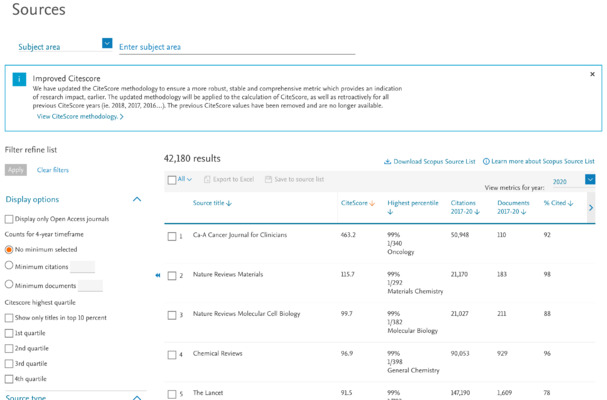Check the 2nd quartile filter
The image size is (607, 400).
tap(9, 348)
